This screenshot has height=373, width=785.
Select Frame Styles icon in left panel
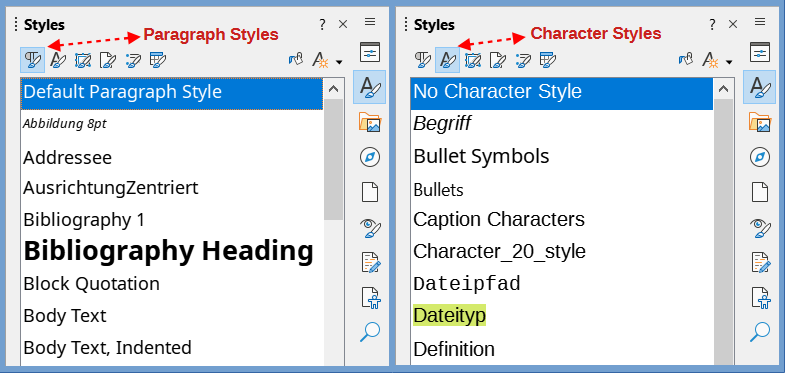click(x=83, y=60)
